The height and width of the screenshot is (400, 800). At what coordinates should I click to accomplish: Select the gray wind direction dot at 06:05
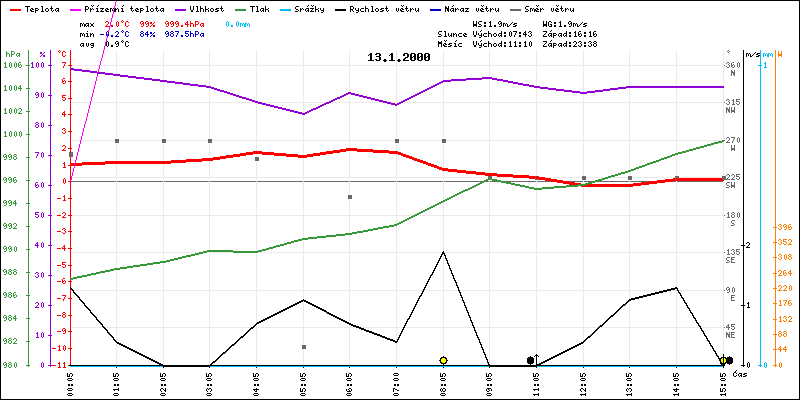(x=350, y=197)
